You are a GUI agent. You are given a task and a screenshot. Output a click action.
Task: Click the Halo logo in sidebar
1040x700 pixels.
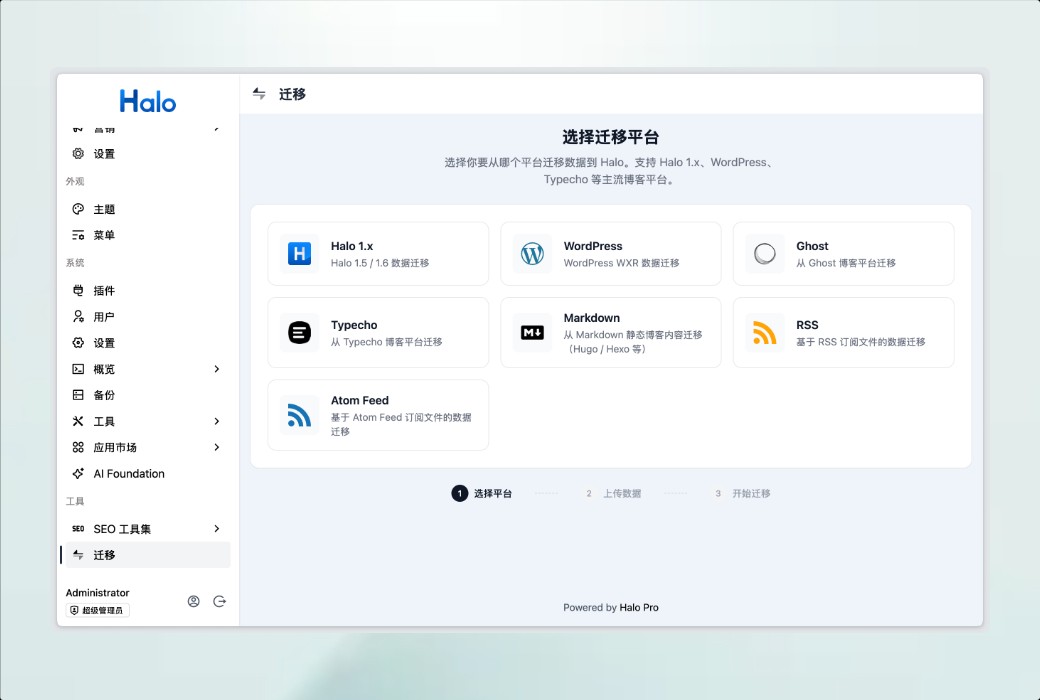[x=148, y=101]
